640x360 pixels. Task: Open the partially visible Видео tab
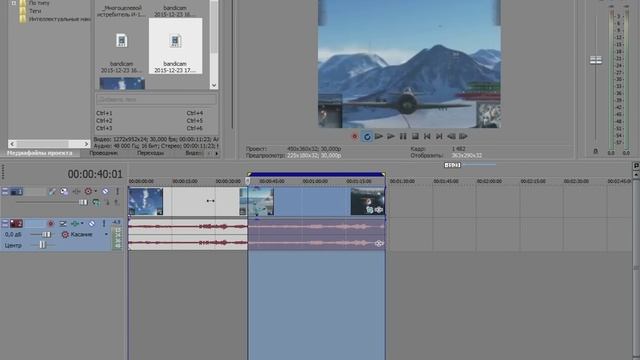tap(193, 153)
